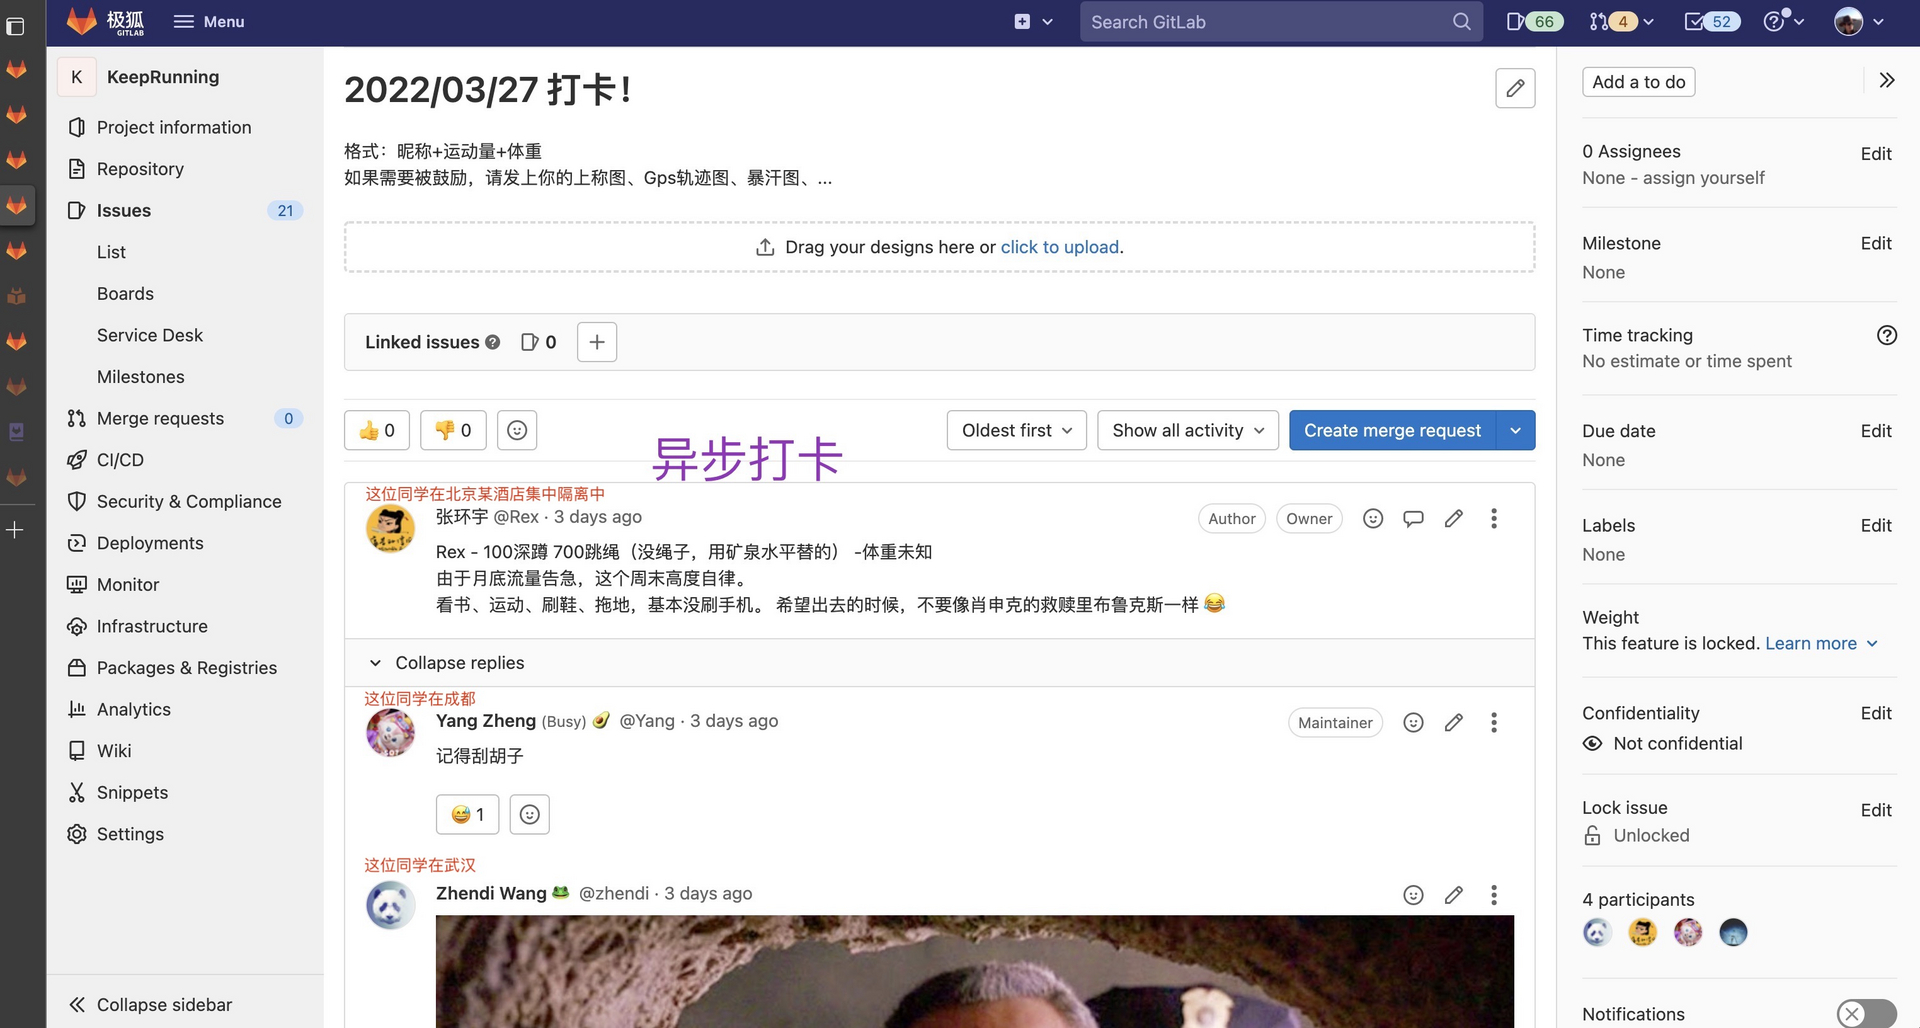The image size is (1920, 1028).
Task: Open the image in Zhendi Wang's comment
Action: 975,971
